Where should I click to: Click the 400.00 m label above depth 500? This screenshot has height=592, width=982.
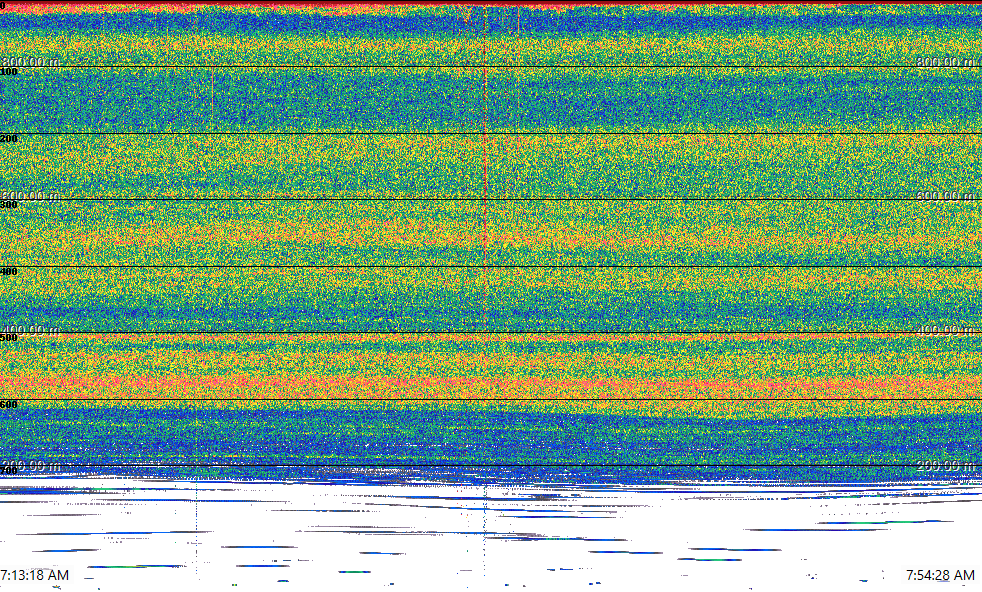tap(30, 330)
